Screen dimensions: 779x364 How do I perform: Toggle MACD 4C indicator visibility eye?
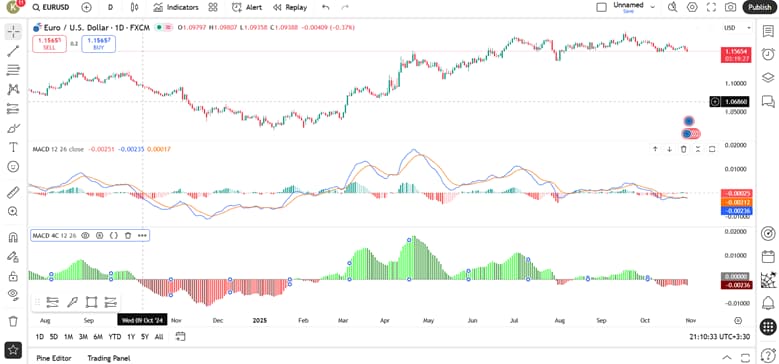85,235
